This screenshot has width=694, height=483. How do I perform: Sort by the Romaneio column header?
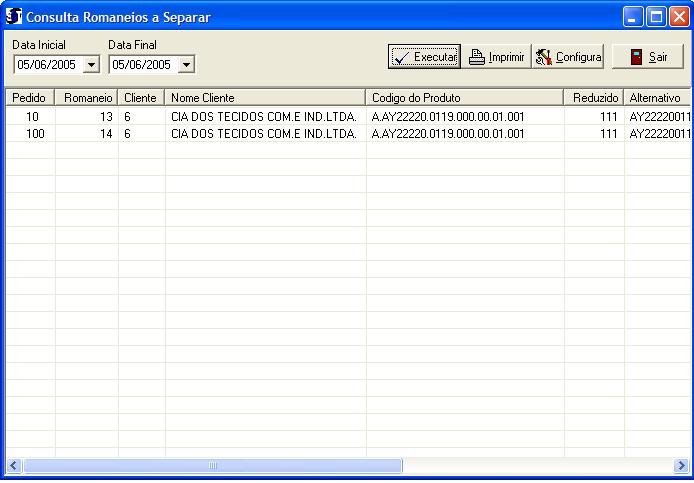coord(87,98)
